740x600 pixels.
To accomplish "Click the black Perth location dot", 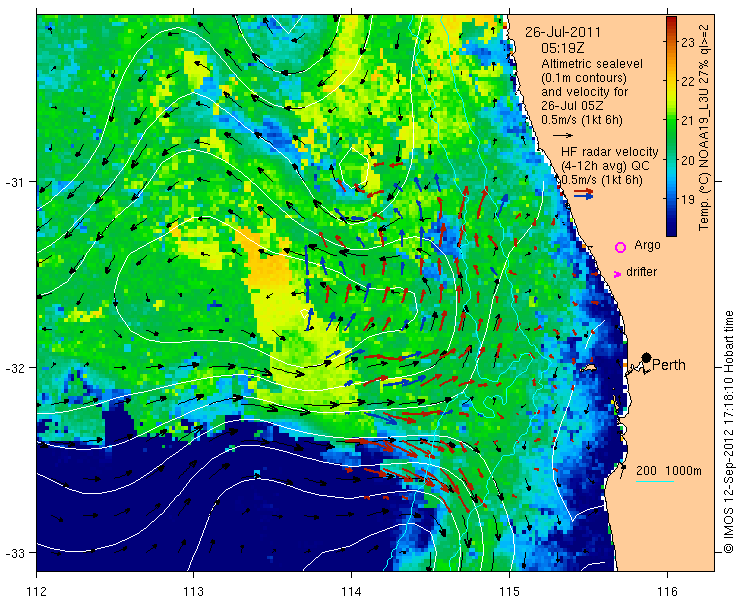I will click(x=647, y=357).
